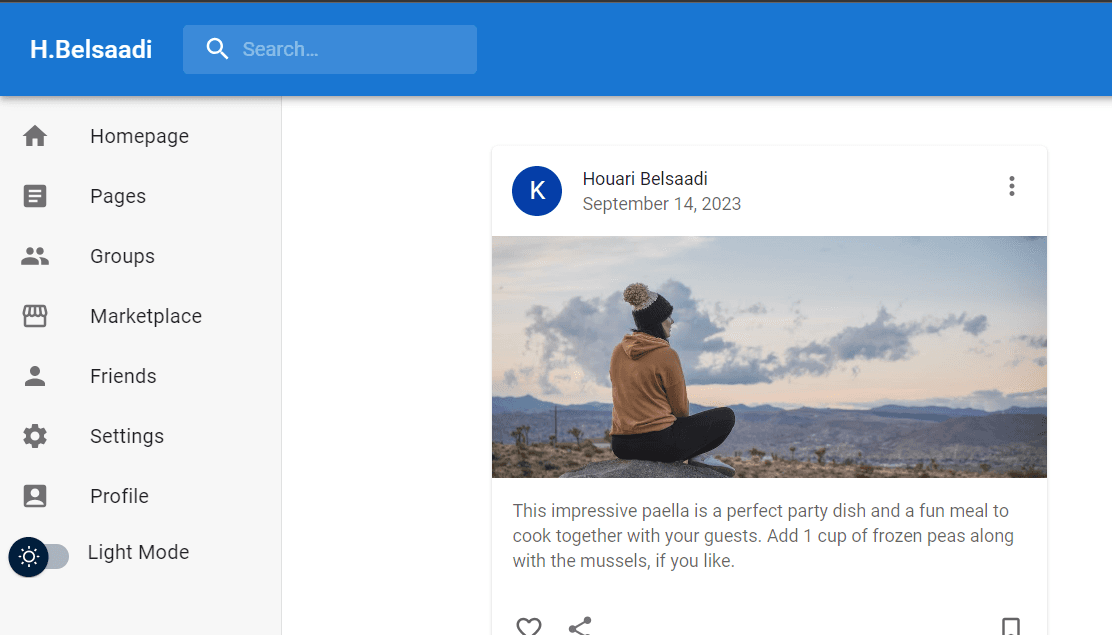Select the Friends person icon
The width and height of the screenshot is (1112, 635).
coord(35,375)
